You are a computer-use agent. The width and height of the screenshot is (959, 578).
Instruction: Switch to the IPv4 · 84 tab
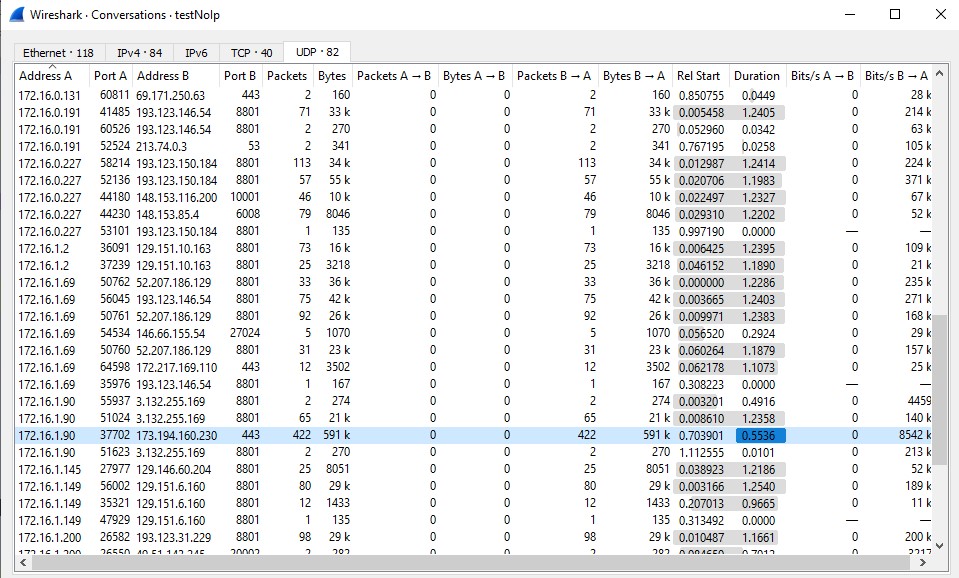[139, 53]
